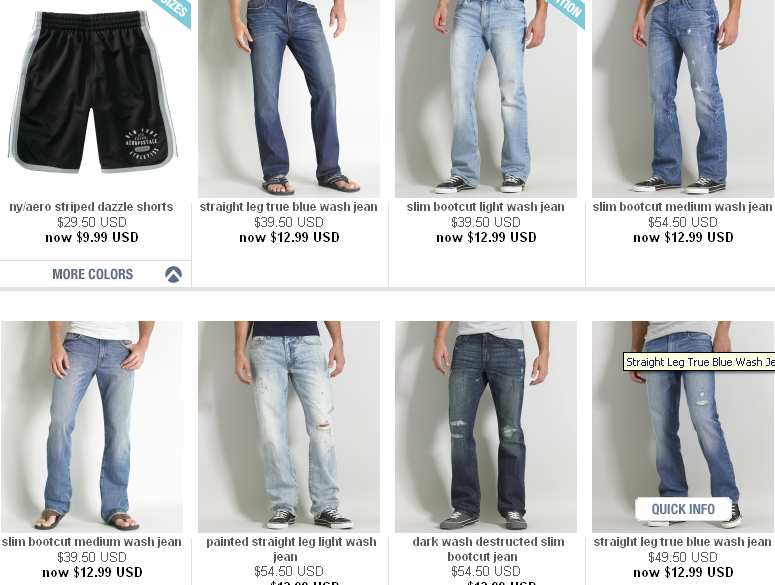Click slim bootcut light wash jean title

[486, 207]
